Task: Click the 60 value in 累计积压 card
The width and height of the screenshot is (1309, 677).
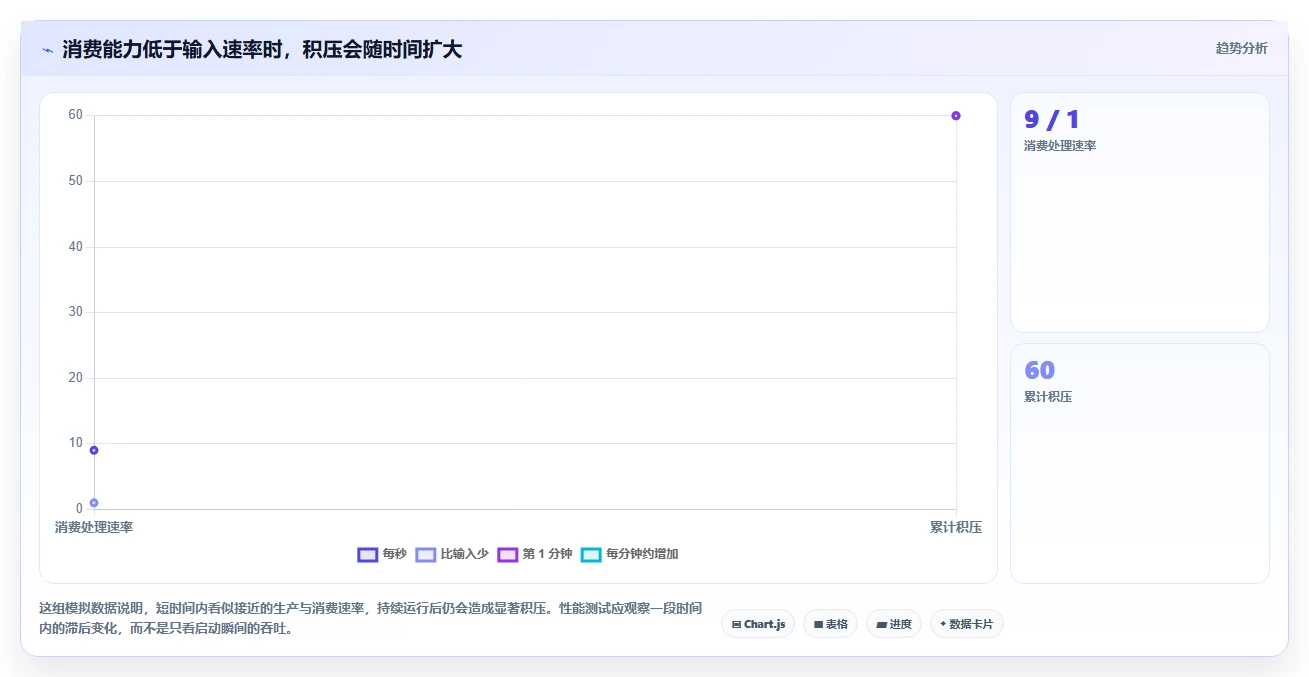Action: coord(1040,370)
